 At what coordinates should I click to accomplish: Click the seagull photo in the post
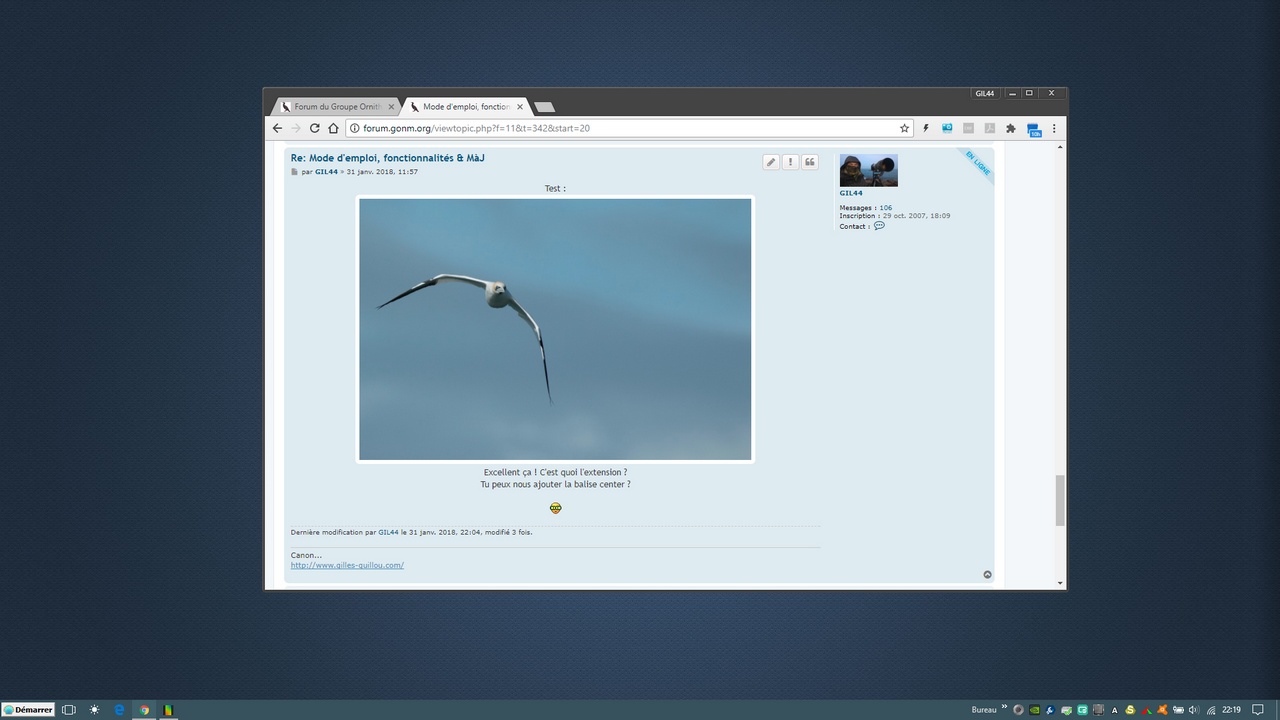coord(555,329)
